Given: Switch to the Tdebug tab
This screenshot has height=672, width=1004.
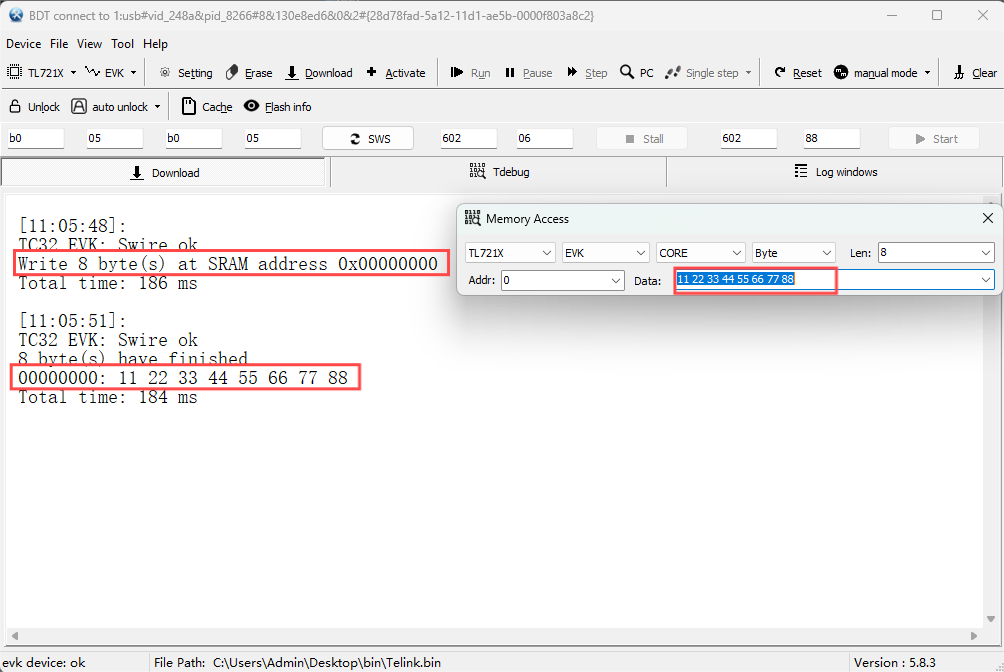Looking at the screenshot, I should tap(498, 172).
